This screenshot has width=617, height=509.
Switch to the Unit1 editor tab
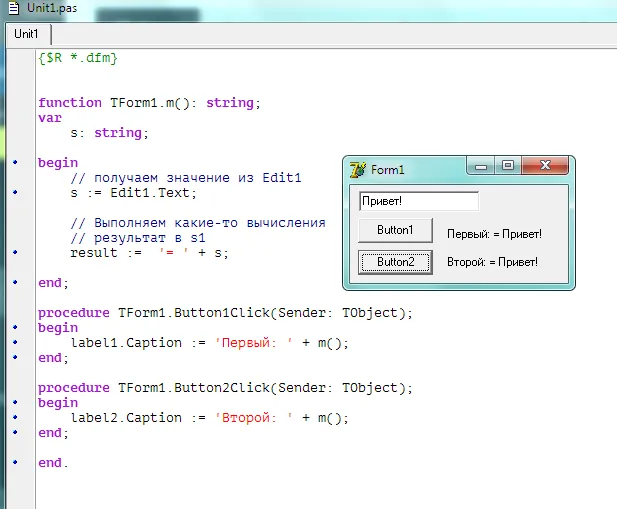27,33
